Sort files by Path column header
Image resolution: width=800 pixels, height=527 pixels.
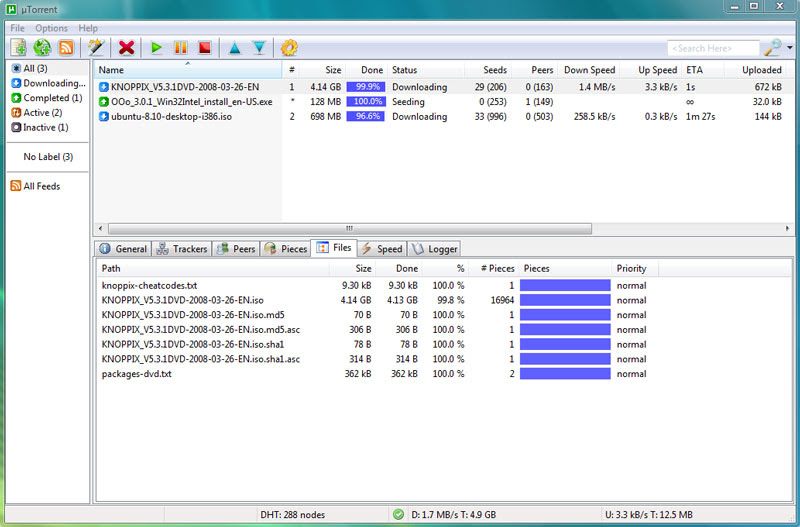point(213,268)
